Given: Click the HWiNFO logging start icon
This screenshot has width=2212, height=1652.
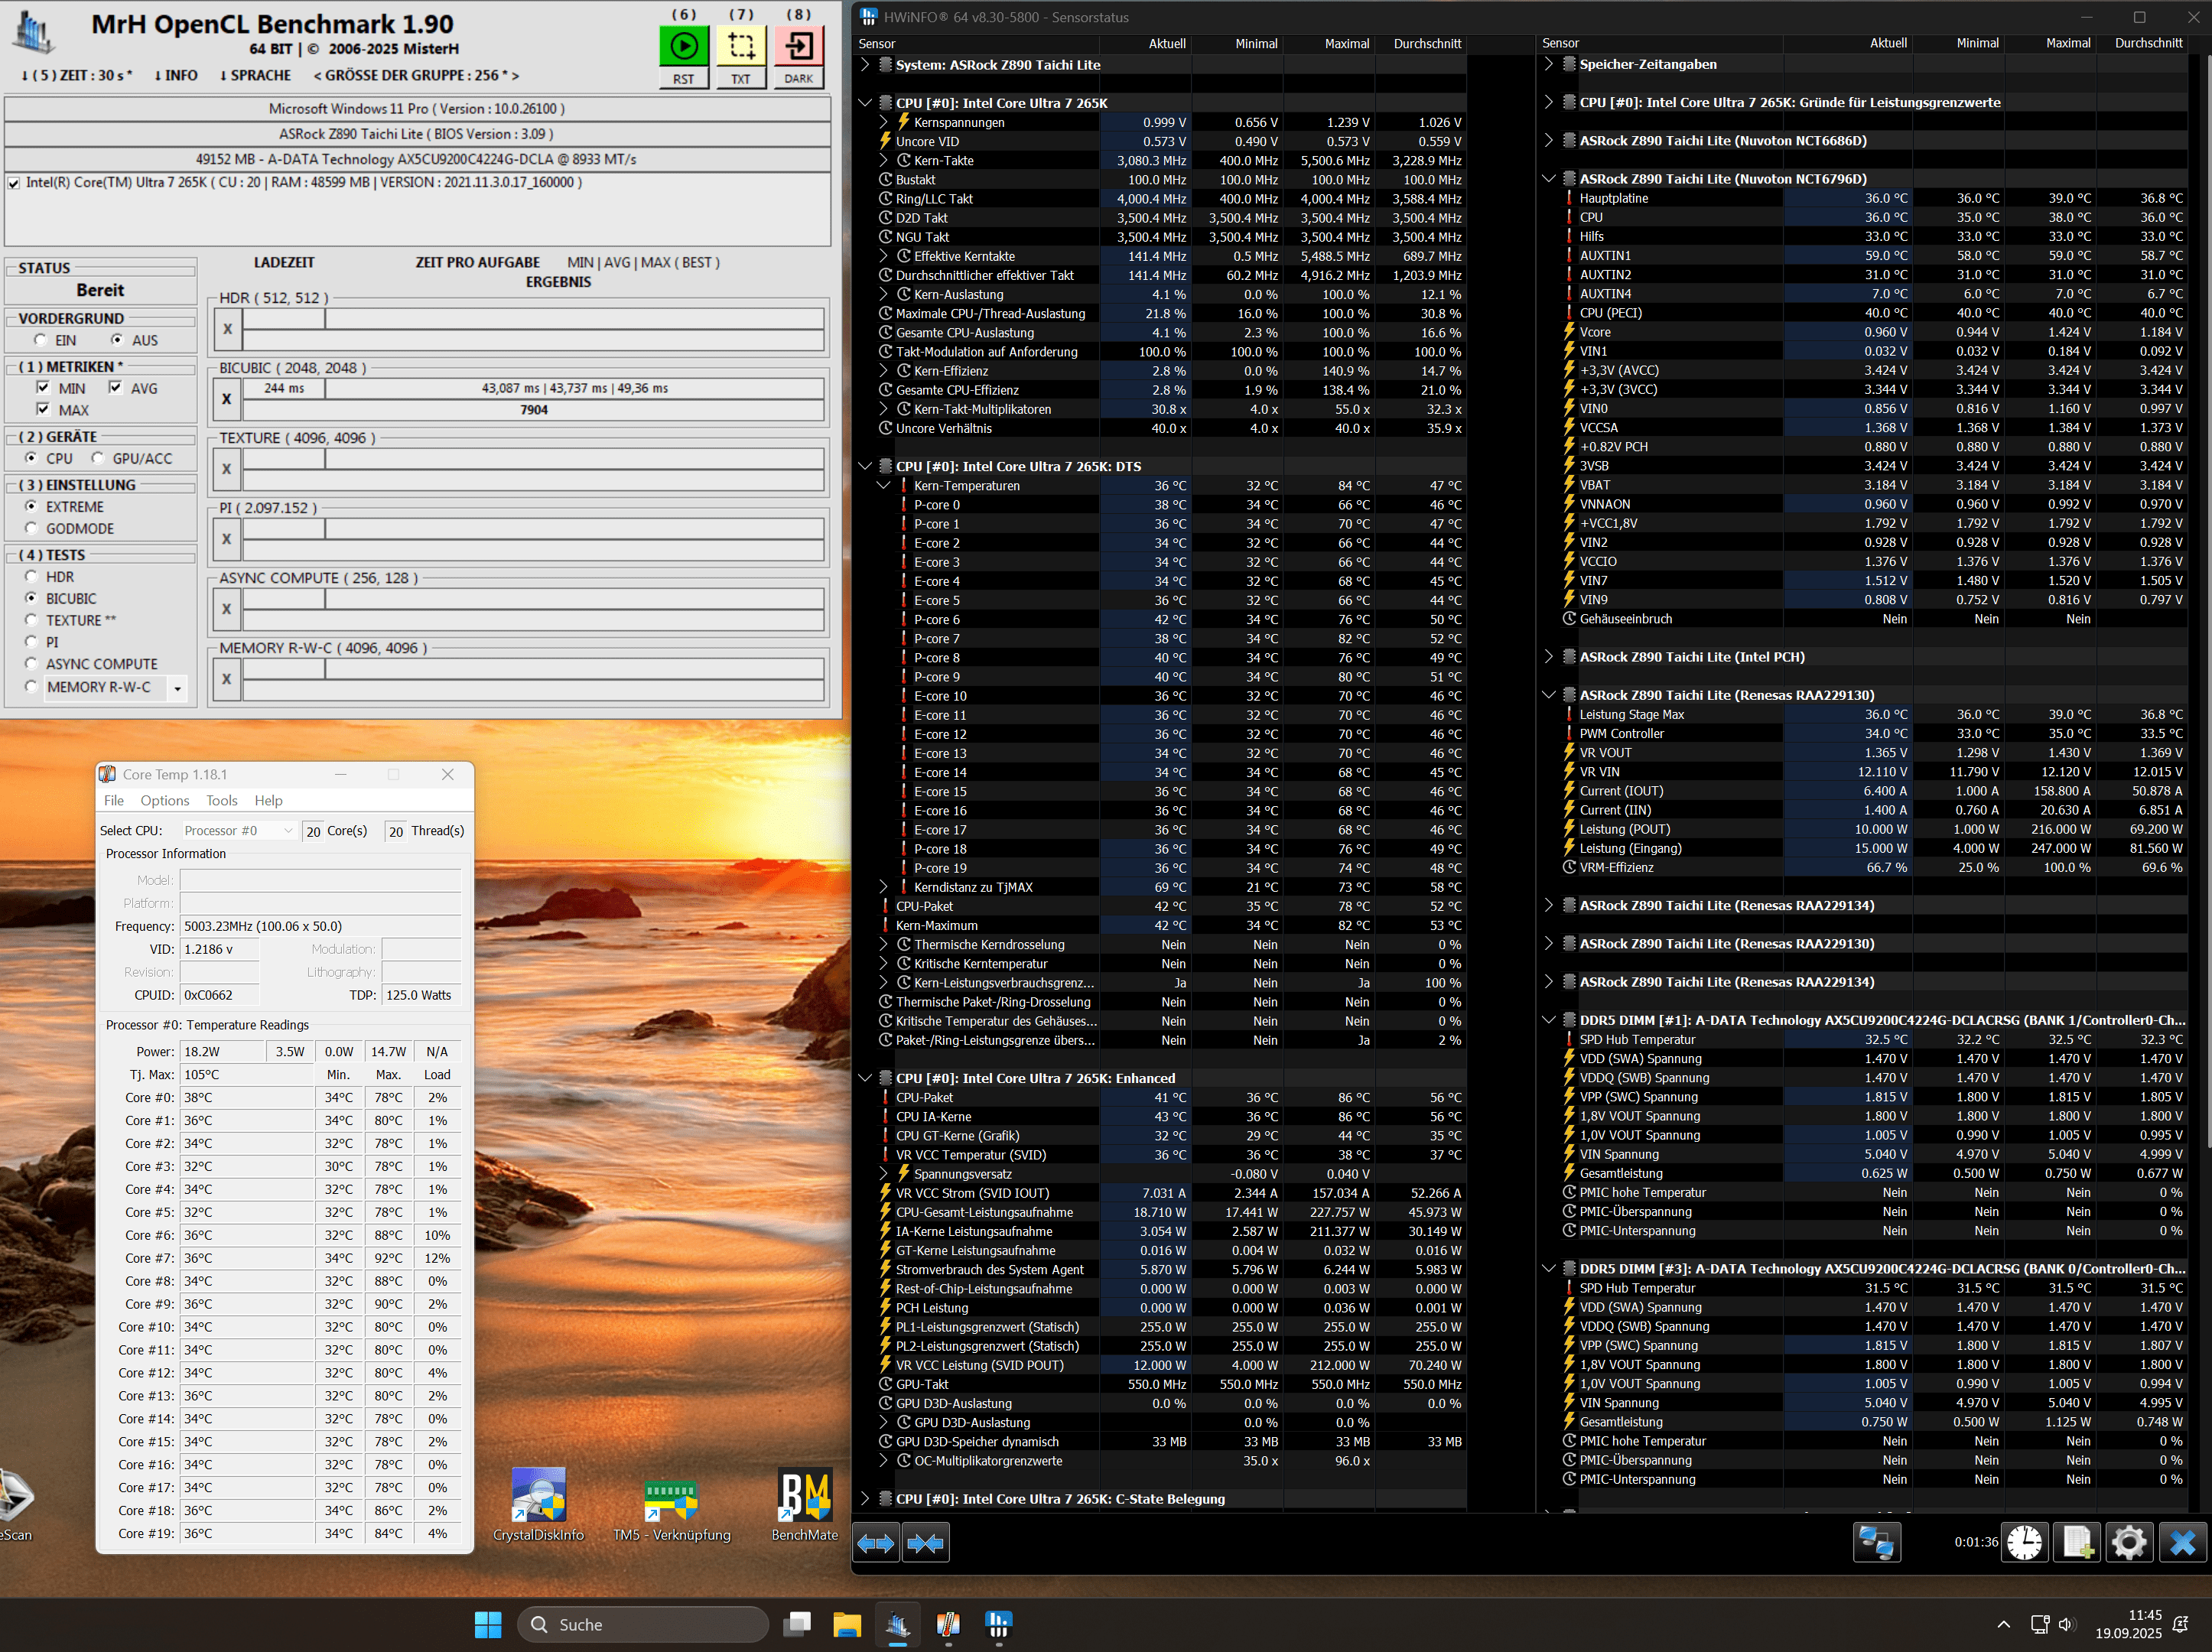Looking at the screenshot, I should coord(2078,1543).
